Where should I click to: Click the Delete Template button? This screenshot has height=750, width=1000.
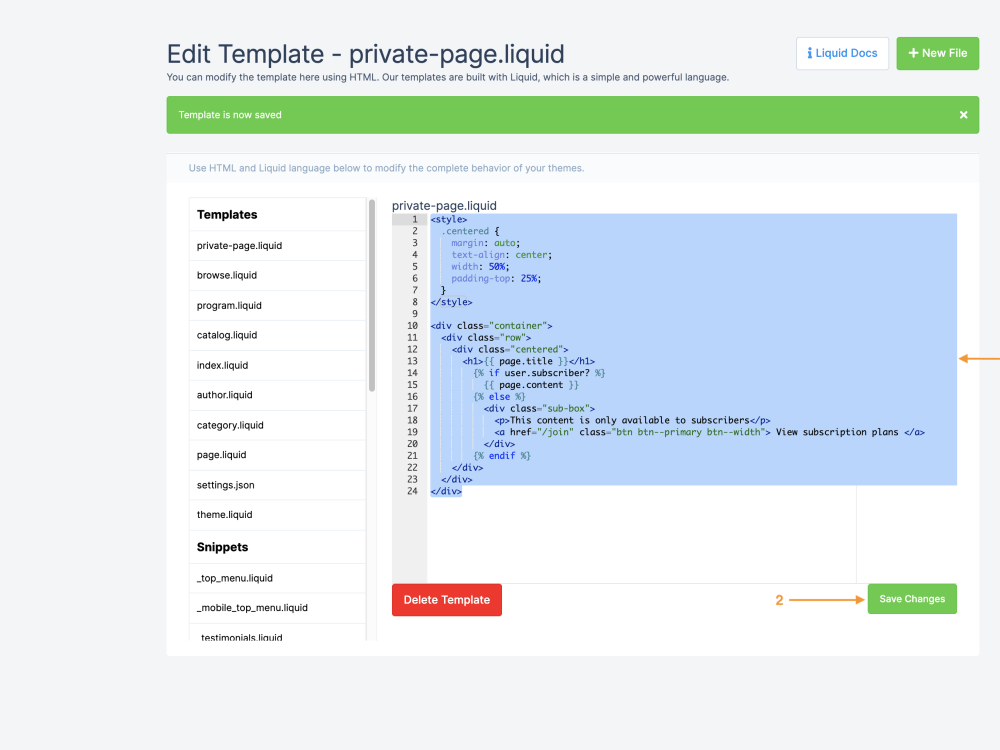tap(446, 600)
